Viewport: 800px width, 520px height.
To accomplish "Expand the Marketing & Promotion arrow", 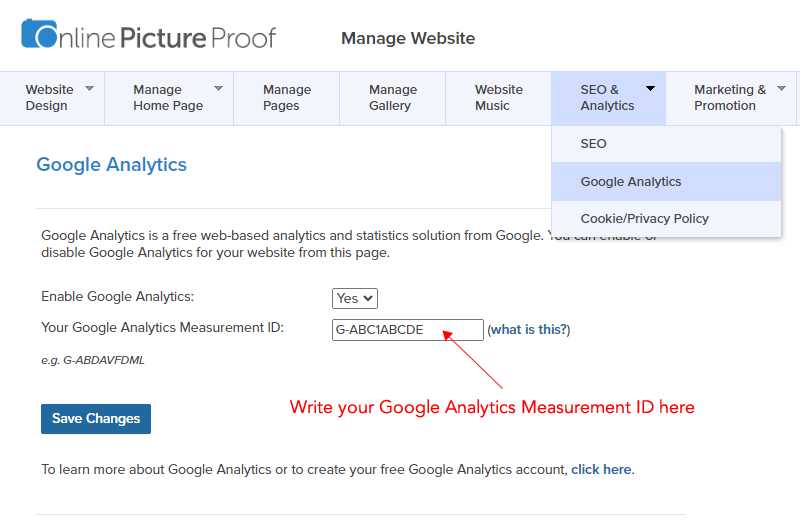I will (x=781, y=89).
